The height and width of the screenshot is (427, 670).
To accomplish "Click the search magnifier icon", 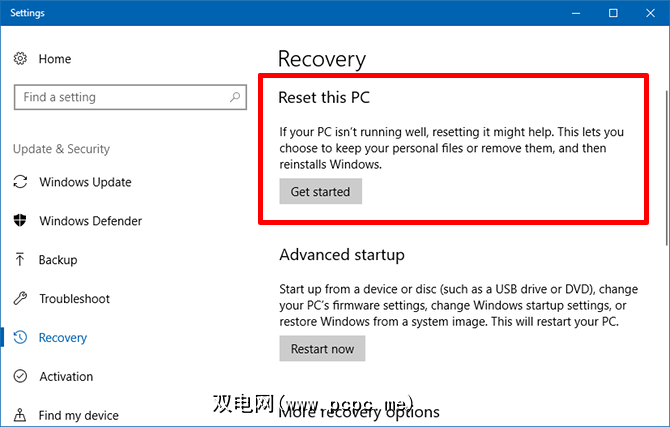I will click(236, 97).
